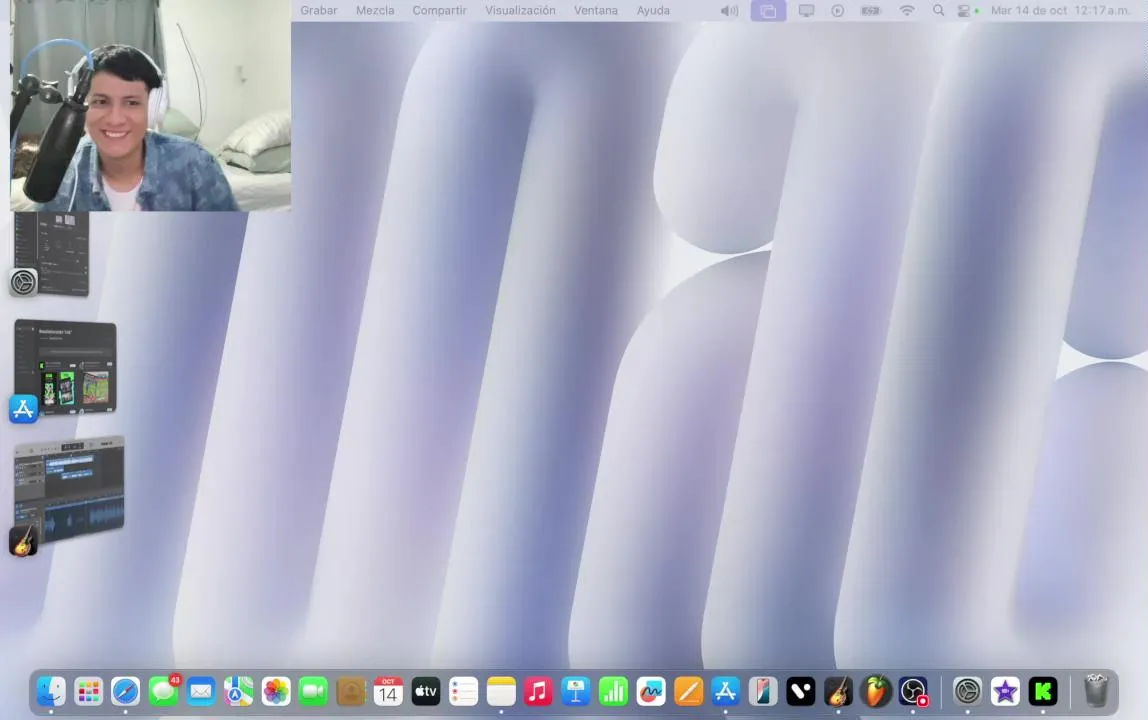The image size is (1148, 720).
Task: Click the Stage Manager menu bar icon
Action: [x=768, y=10]
